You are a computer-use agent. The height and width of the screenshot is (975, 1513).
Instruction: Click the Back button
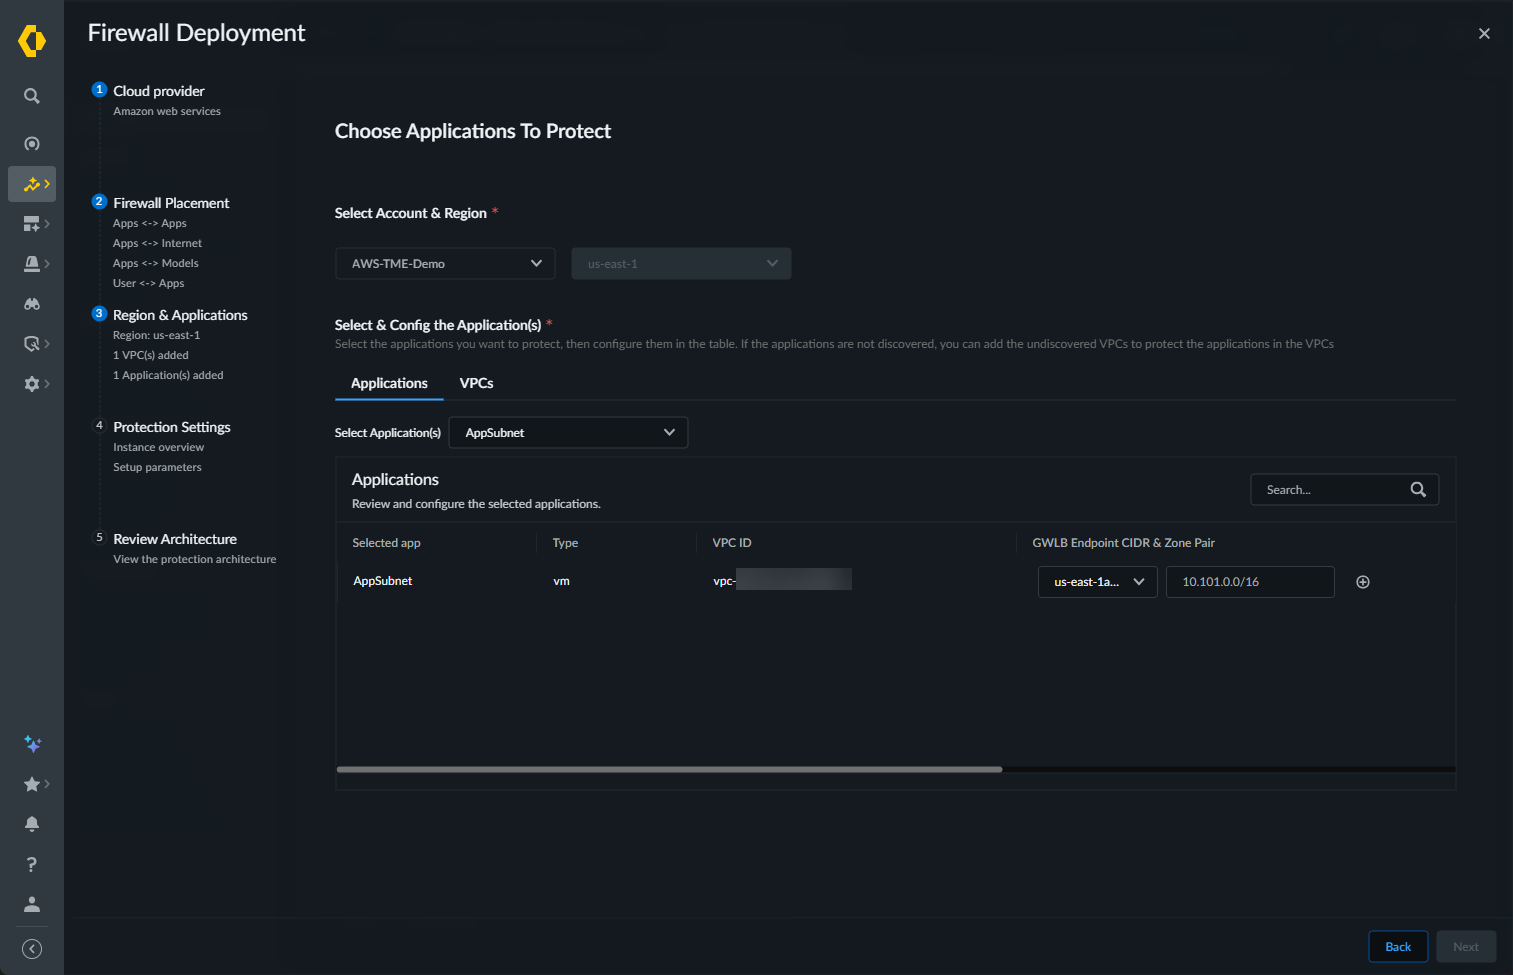click(1397, 947)
